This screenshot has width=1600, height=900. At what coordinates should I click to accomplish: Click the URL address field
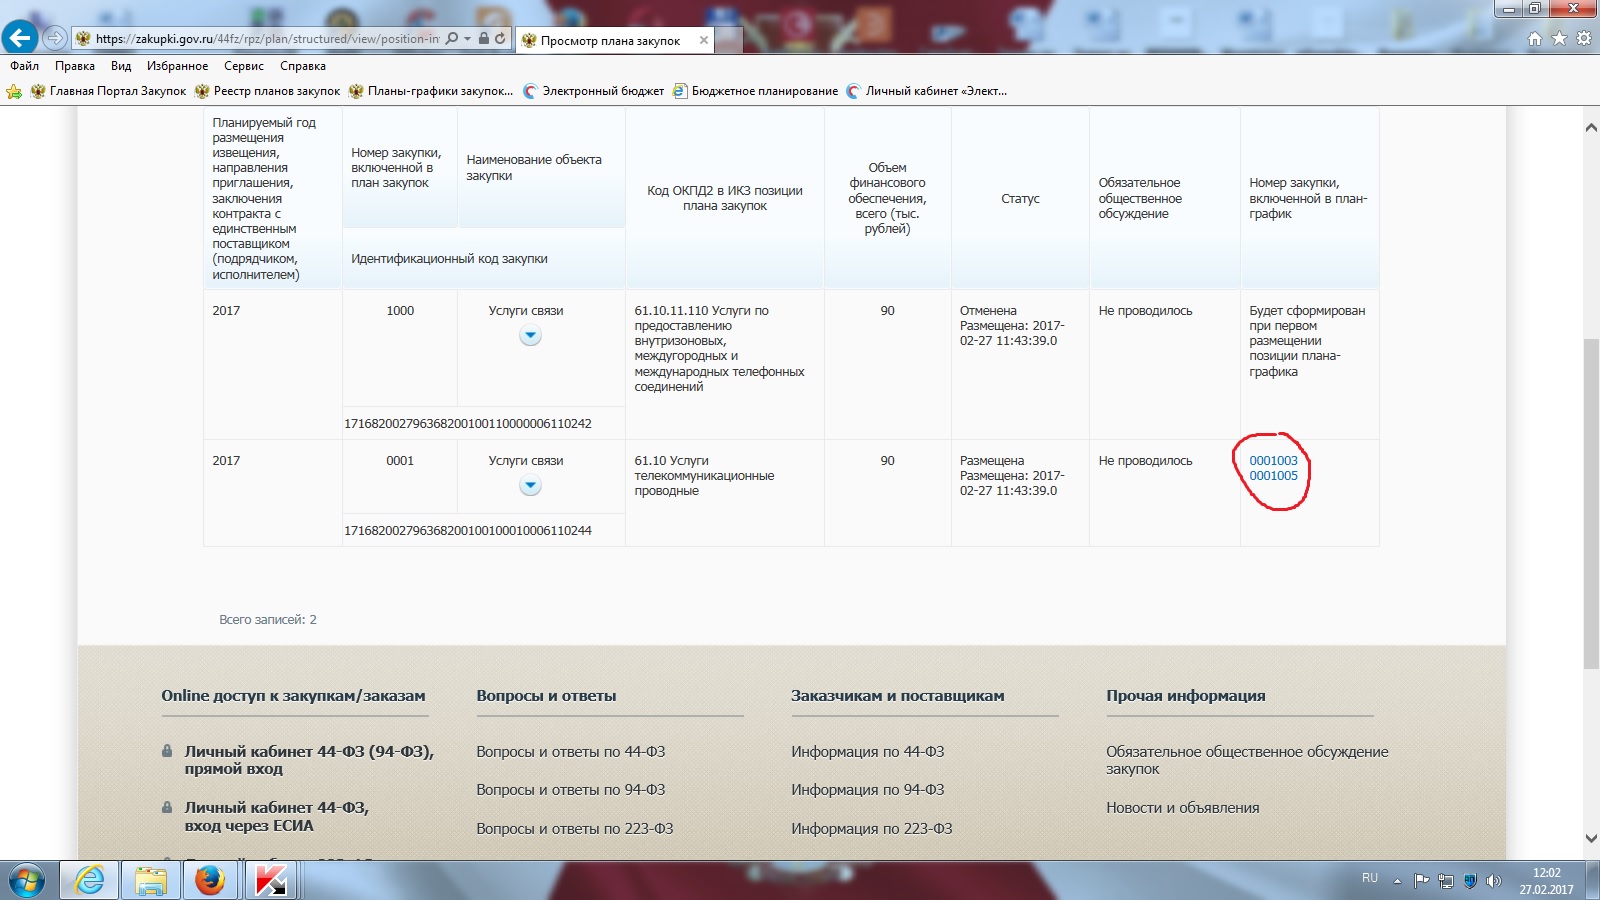pos(267,39)
